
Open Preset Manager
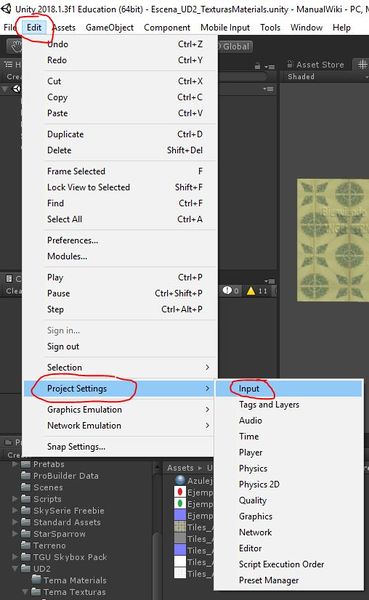[289, 581]
